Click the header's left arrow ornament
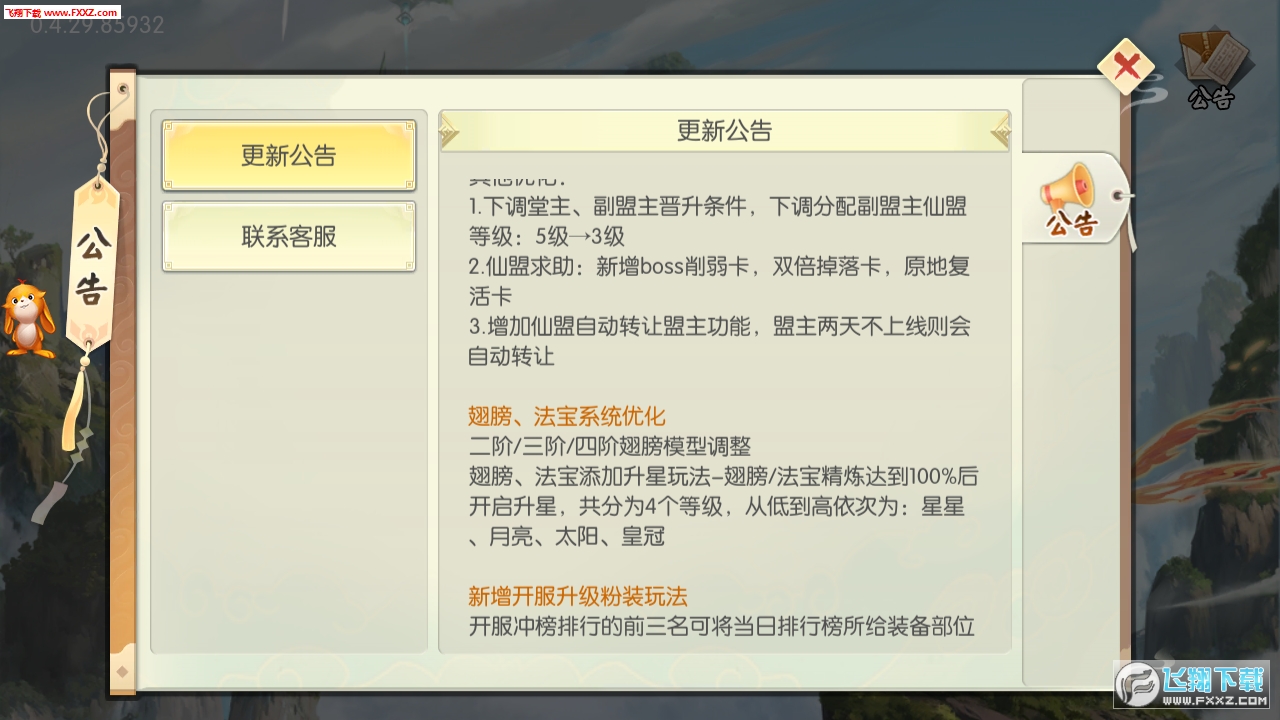Image resolution: width=1280 pixels, height=720 pixels. tap(449, 131)
